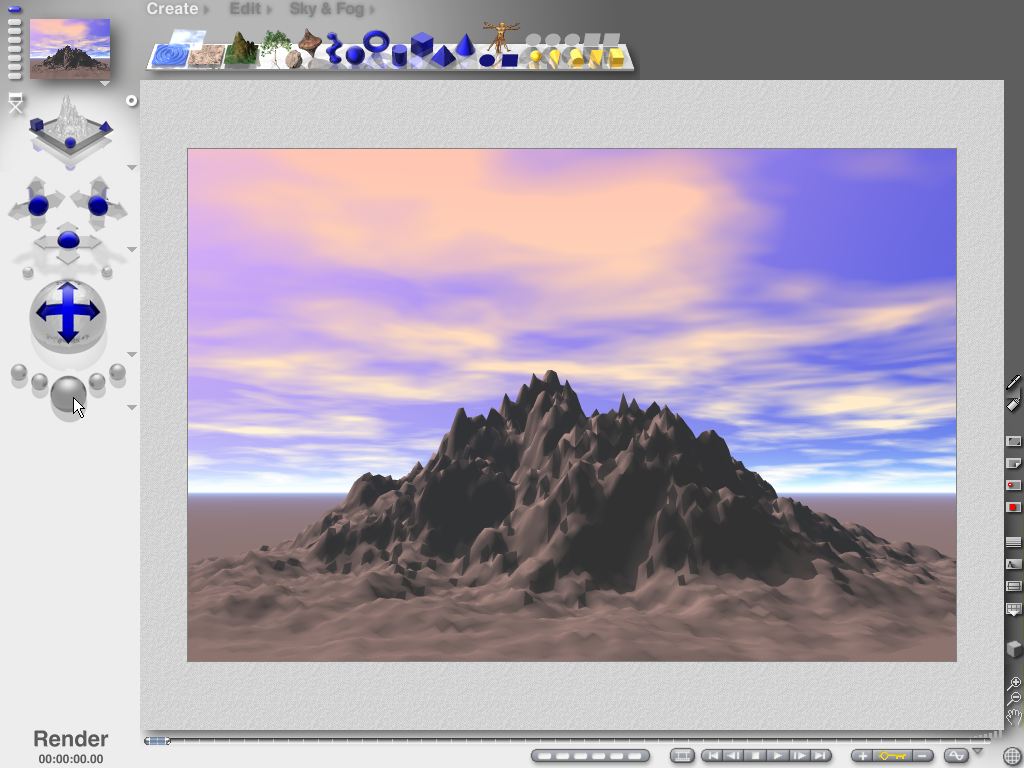This screenshot has height=768, width=1024.
Task: Open the Sky & Fog palette menu
Action: pos(327,8)
